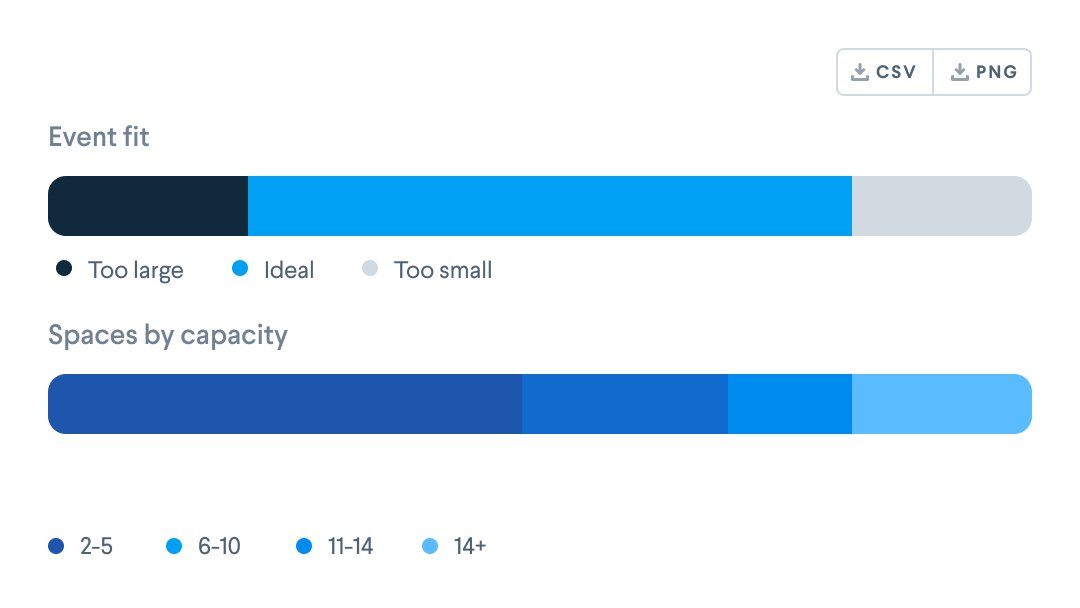Select the Ideal segment in Event fit bar
This screenshot has width=1080, height=608.
point(550,206)
